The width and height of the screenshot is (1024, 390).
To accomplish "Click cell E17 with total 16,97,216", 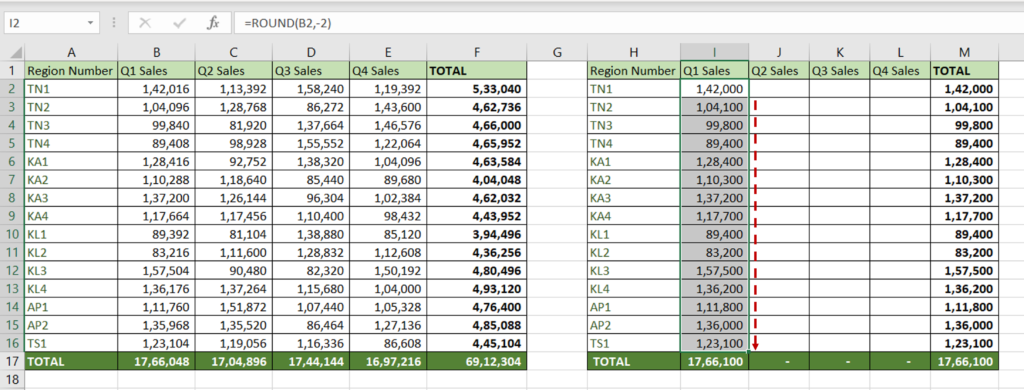I will 388,361.
